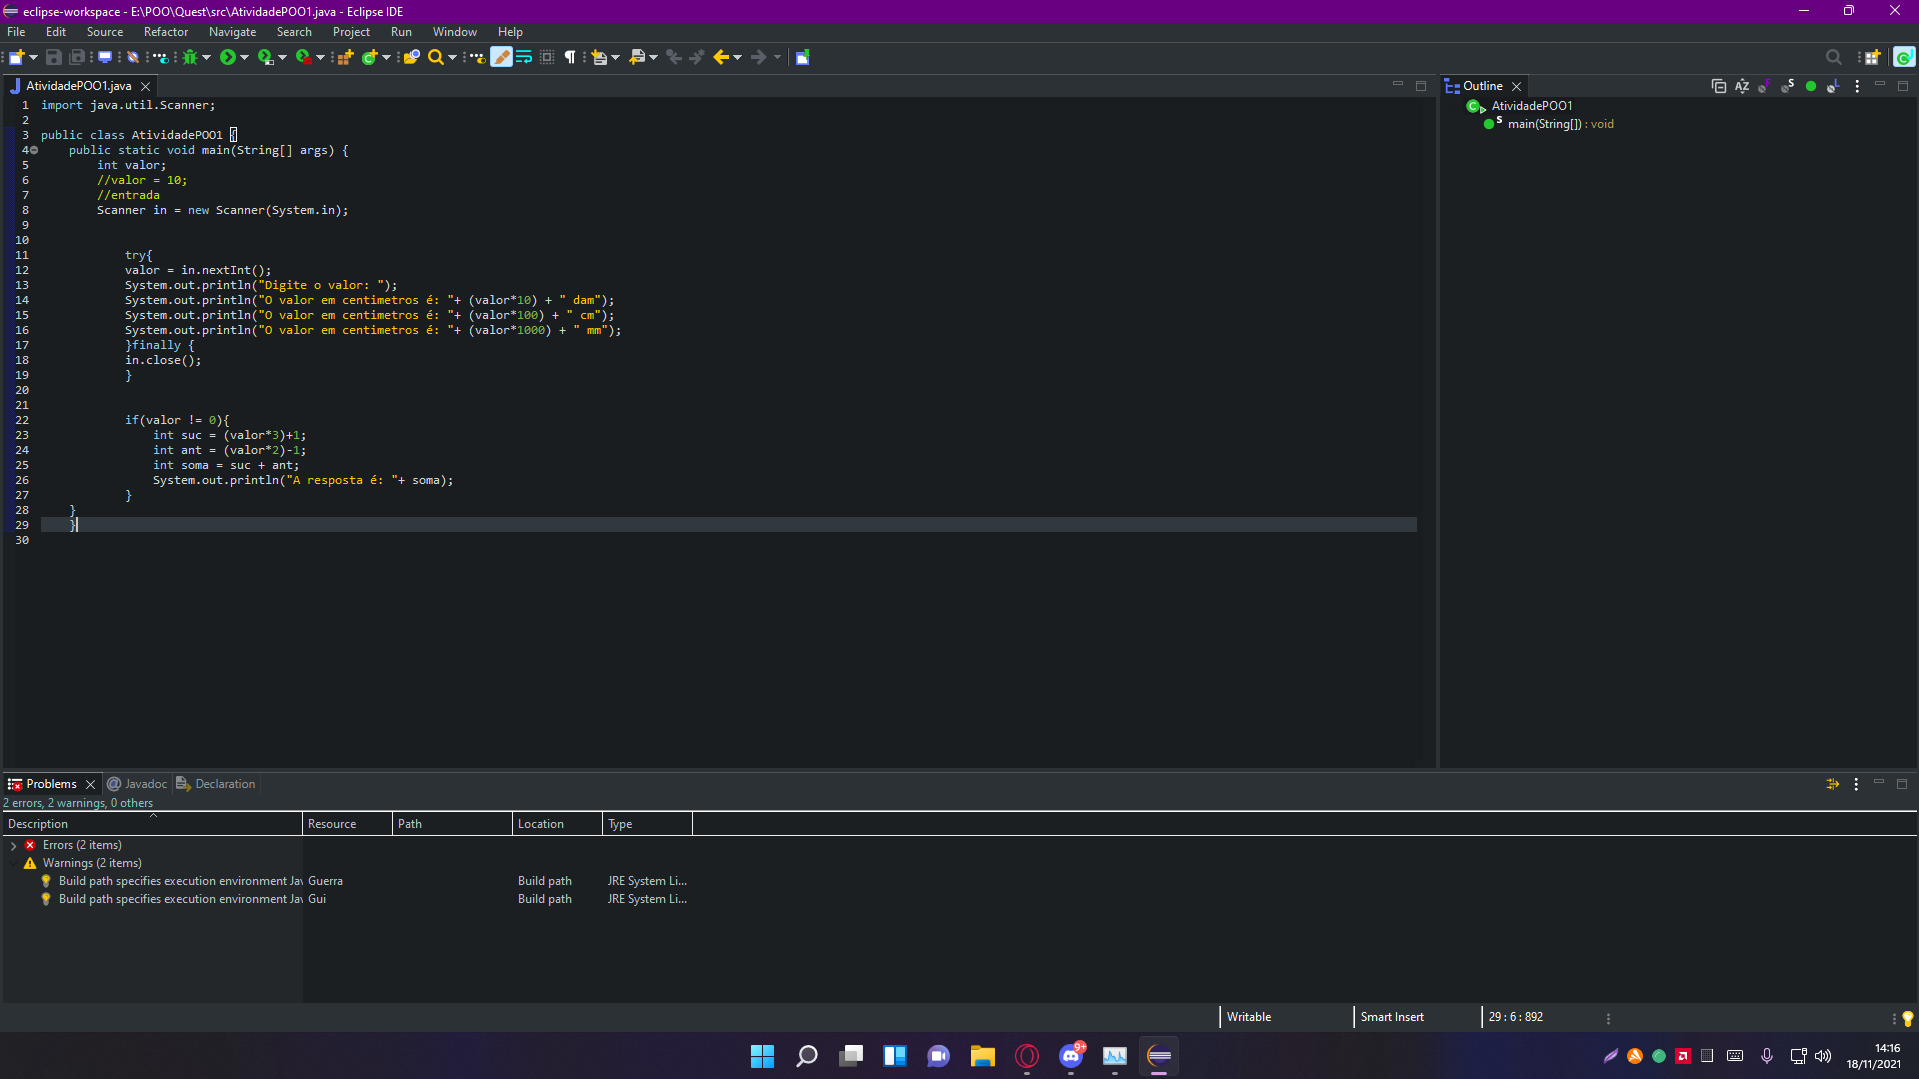Click the New Java Package icon
Image resolution: width=1919 pixels, height=1079 pixels.
pyautogui.click(x=345, y=57)
